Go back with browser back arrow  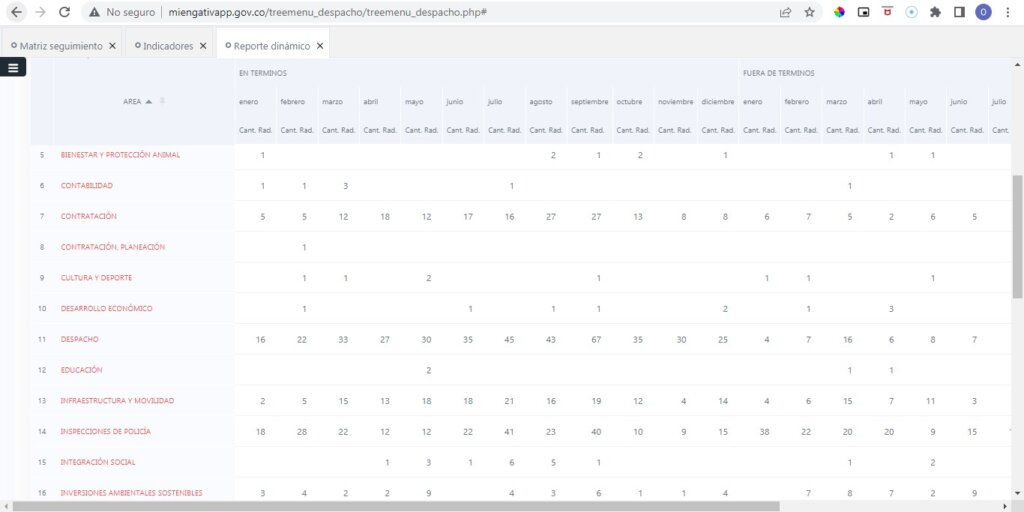click(17, 12)
